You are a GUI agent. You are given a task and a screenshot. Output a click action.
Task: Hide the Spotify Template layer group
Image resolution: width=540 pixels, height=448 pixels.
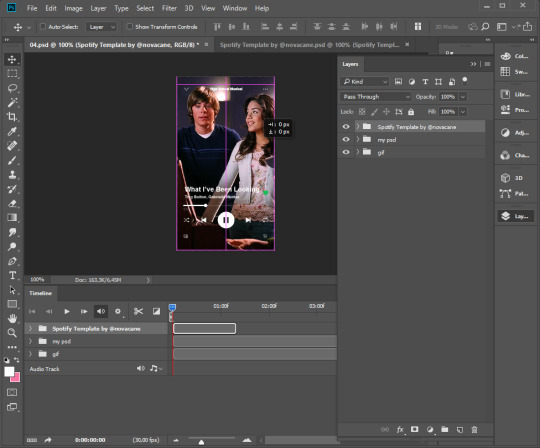tap(346, 127)
